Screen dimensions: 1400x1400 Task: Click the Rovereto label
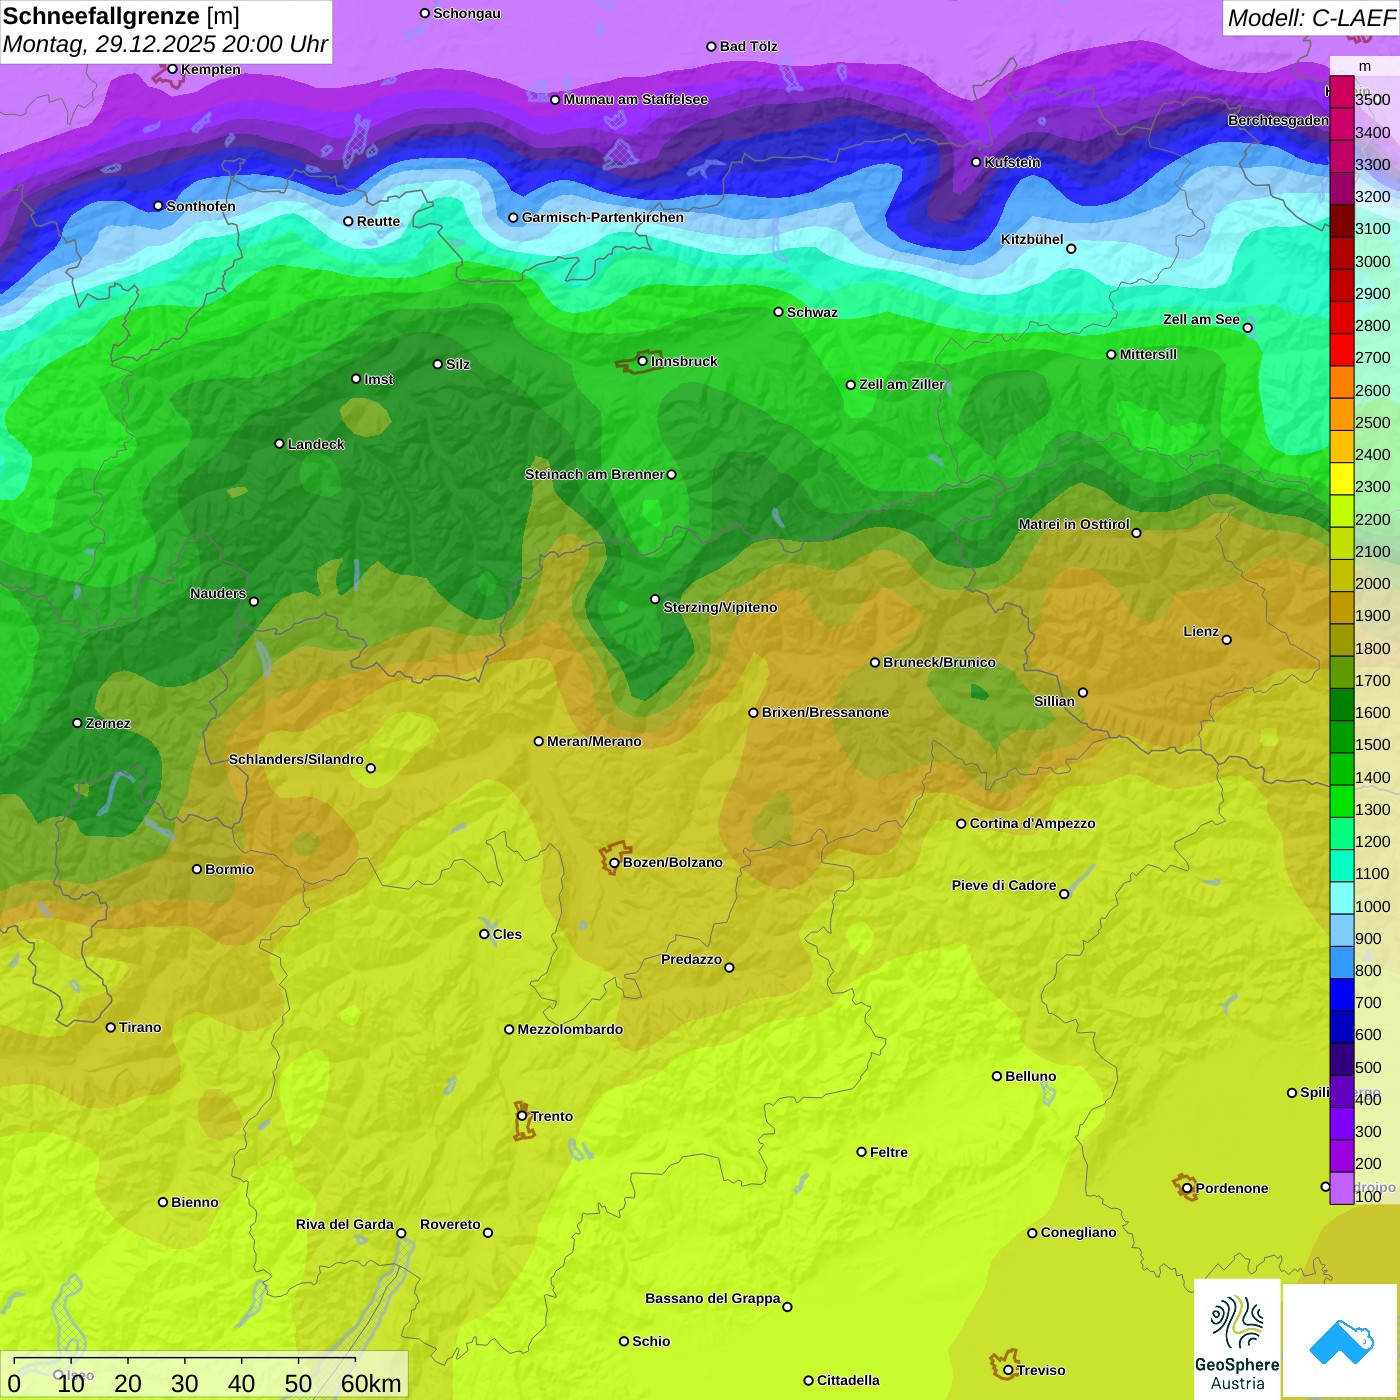[x=450, y=1224]
